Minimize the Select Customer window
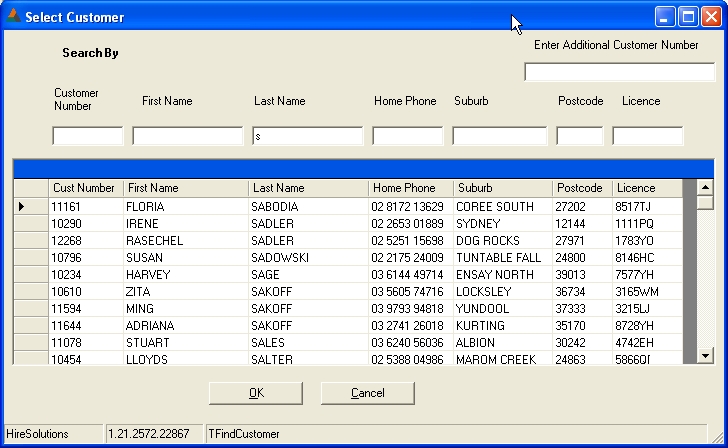This screenshot has width=728, height=448. tap(665, 17)
